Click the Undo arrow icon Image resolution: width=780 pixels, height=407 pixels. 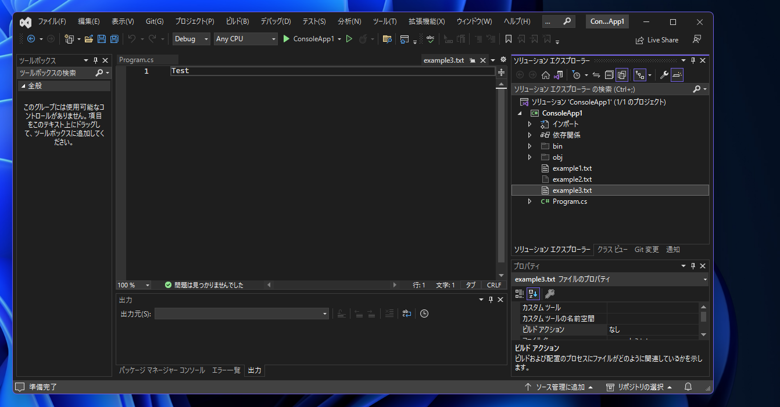[x=131, y=39]
